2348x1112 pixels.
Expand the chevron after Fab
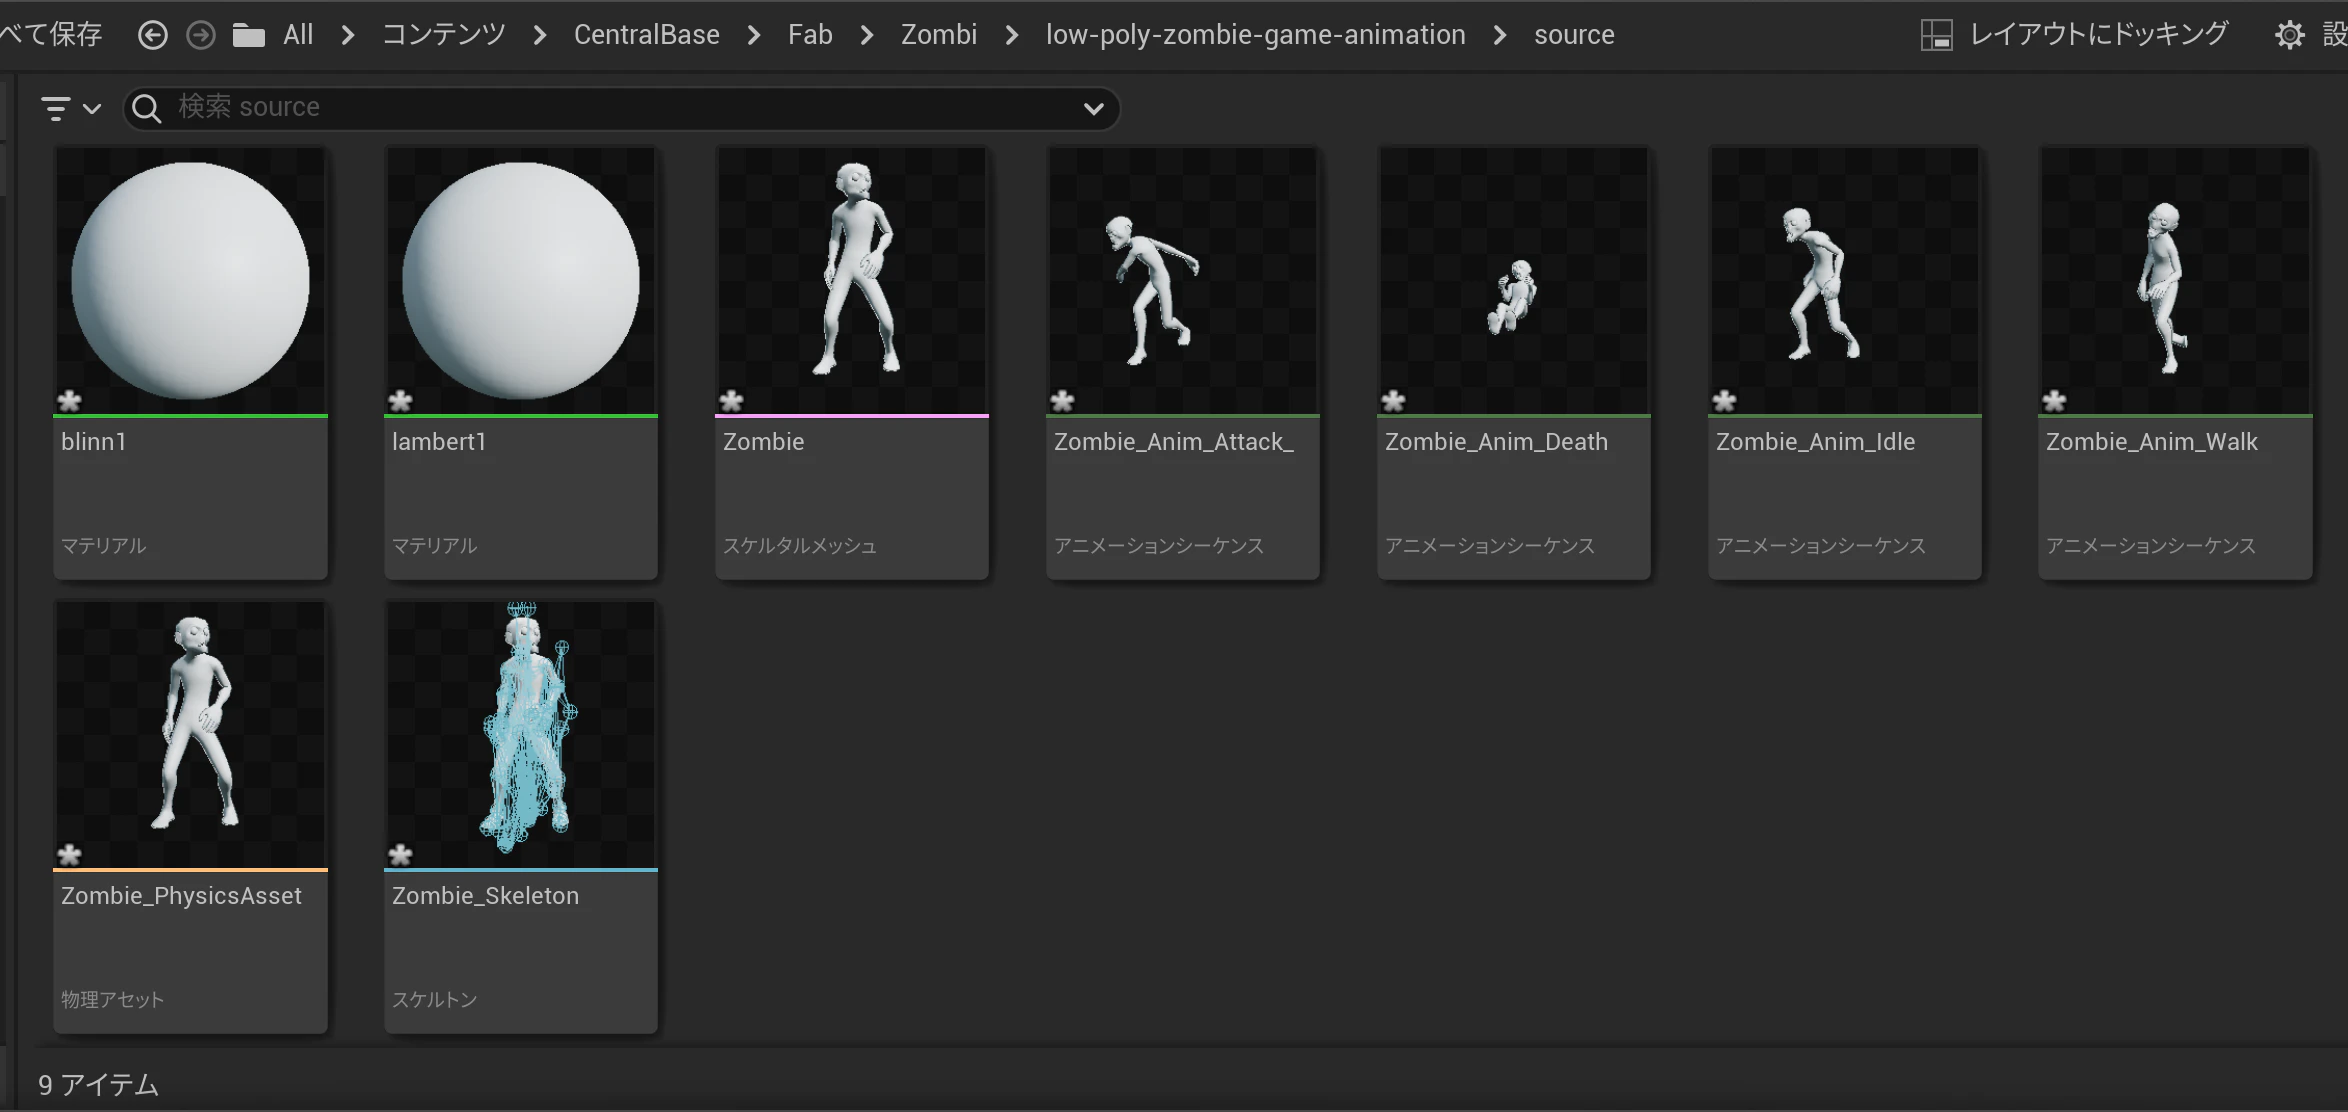pos(867,35)
